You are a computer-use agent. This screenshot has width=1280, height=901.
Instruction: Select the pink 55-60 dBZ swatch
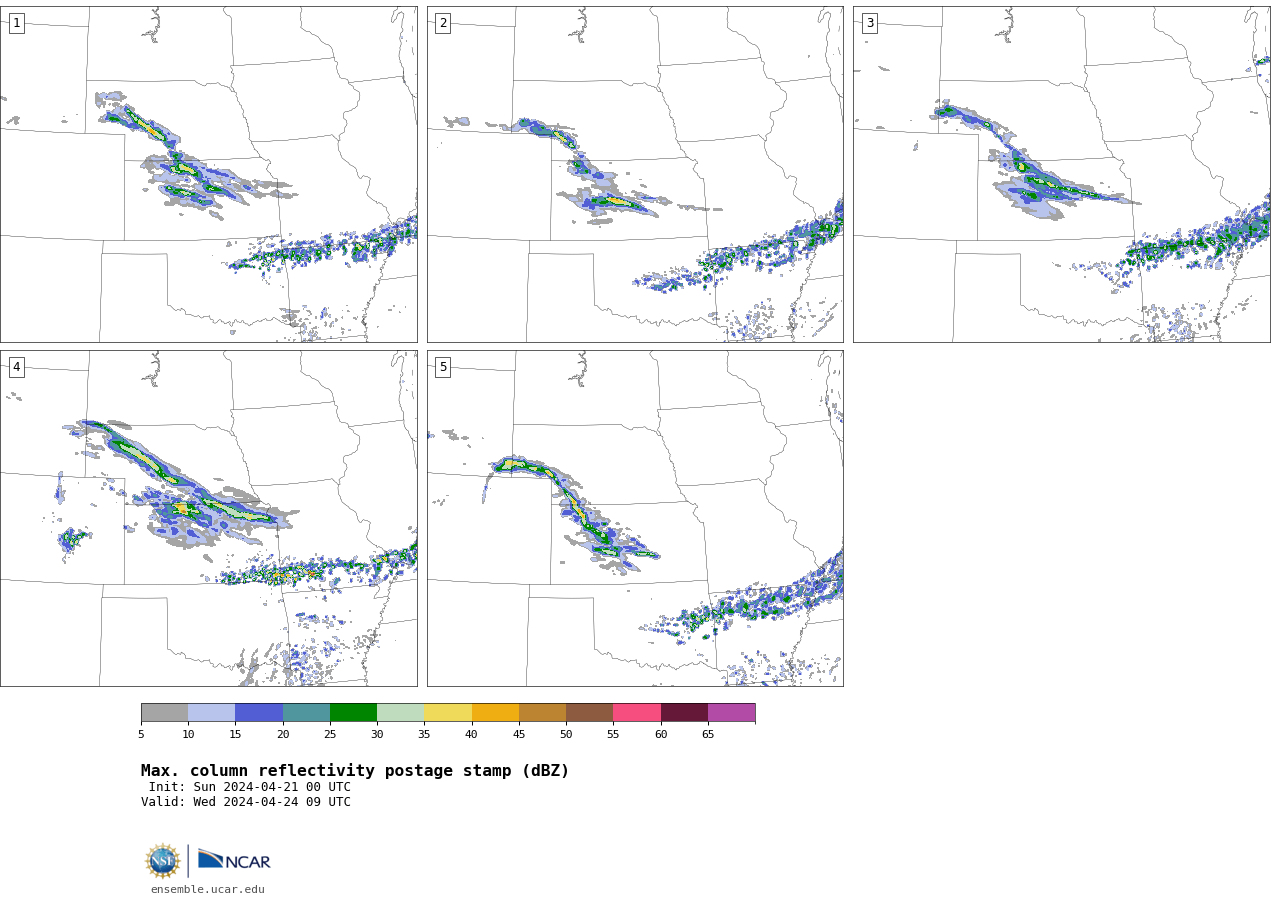[x=637, y=712]
